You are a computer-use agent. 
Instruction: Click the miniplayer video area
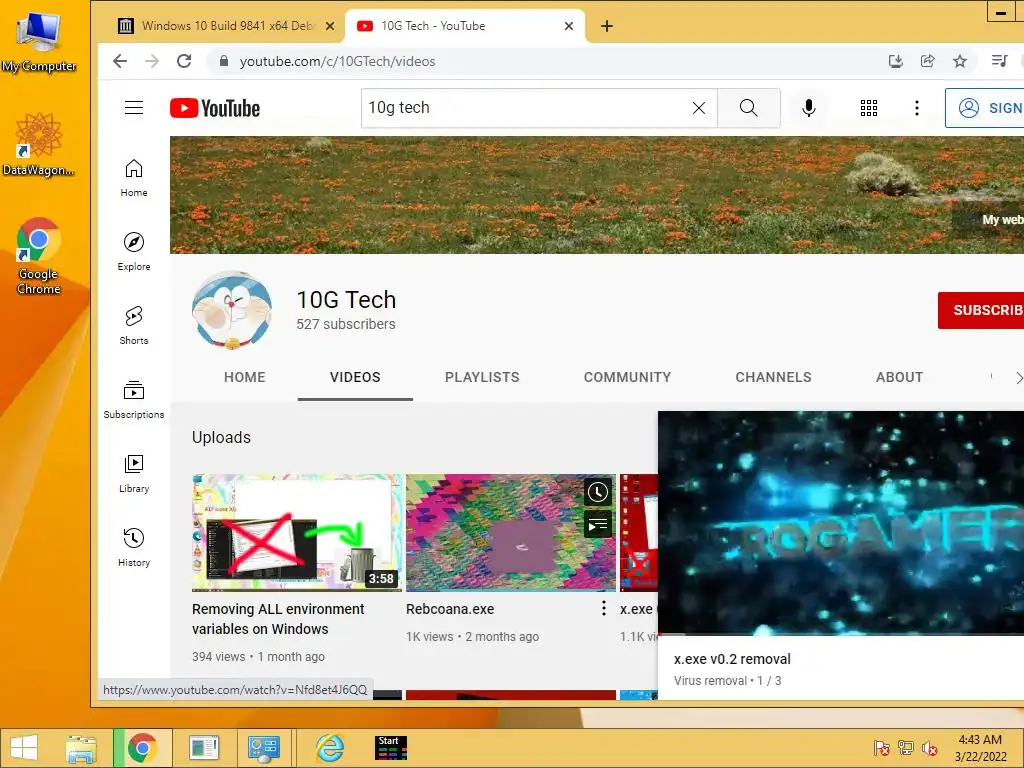(840, 522)
